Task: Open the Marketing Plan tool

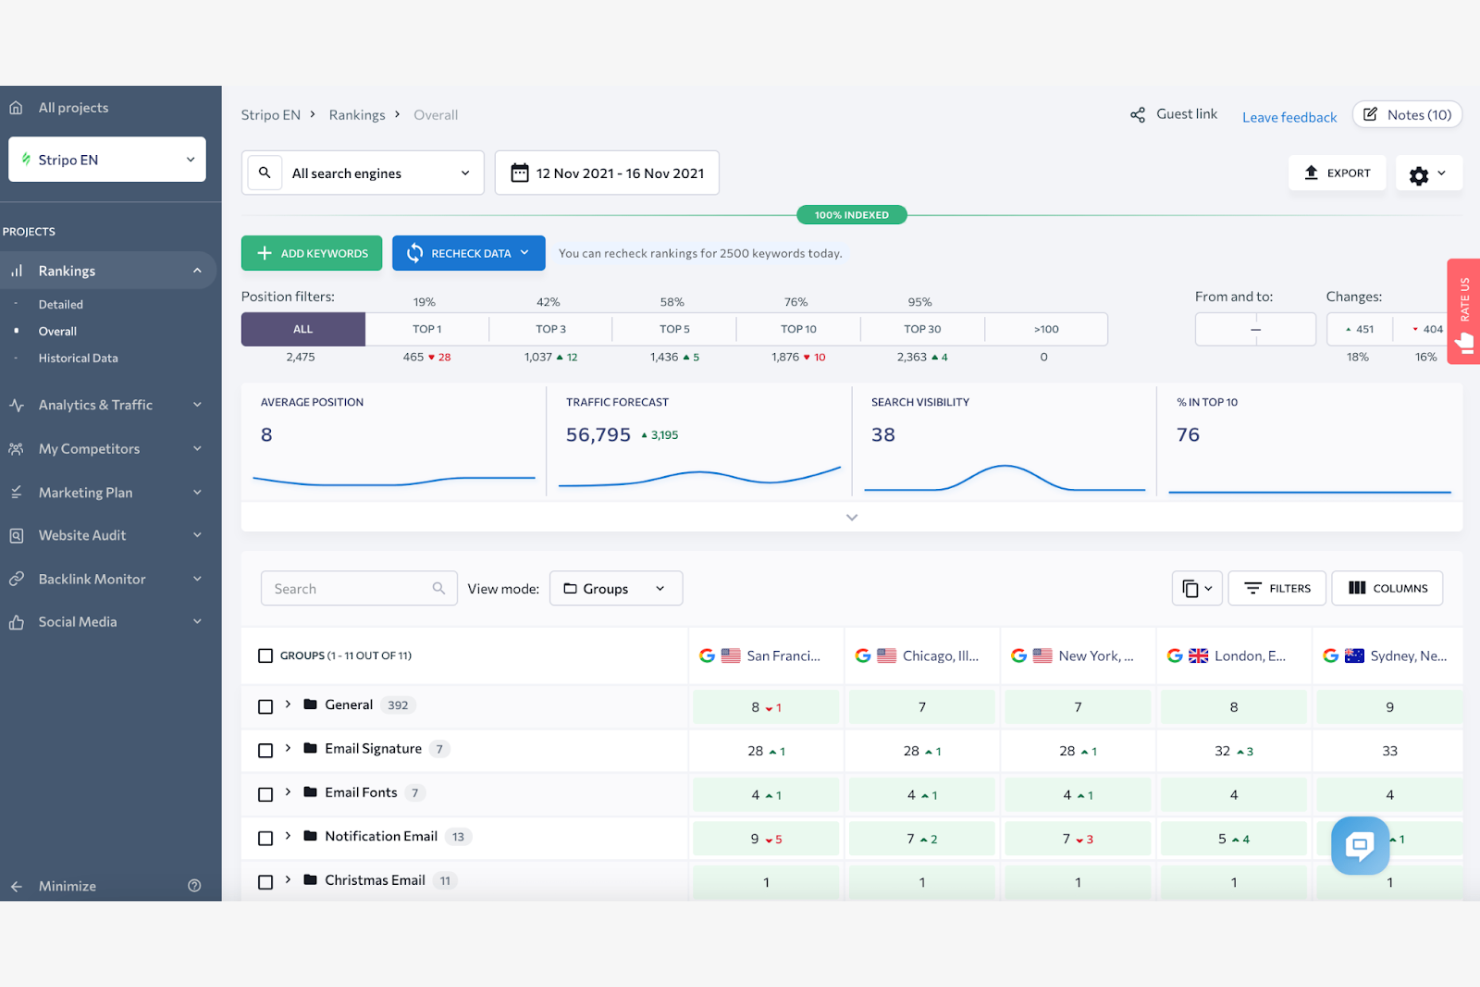Action: click(x=85, y=492)
